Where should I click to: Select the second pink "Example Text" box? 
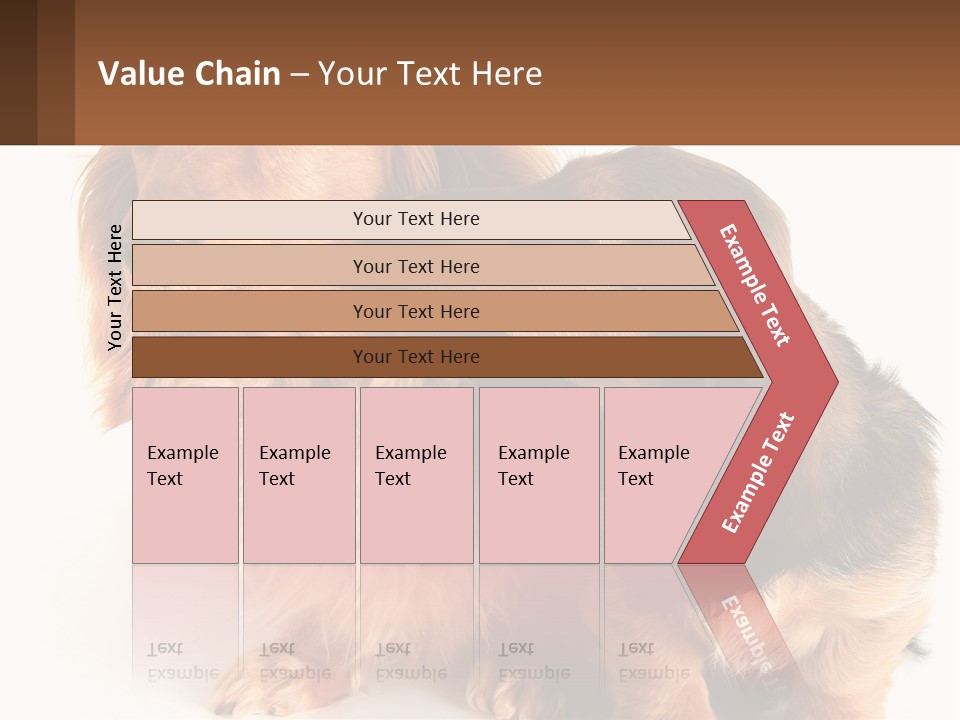(298, 474)
